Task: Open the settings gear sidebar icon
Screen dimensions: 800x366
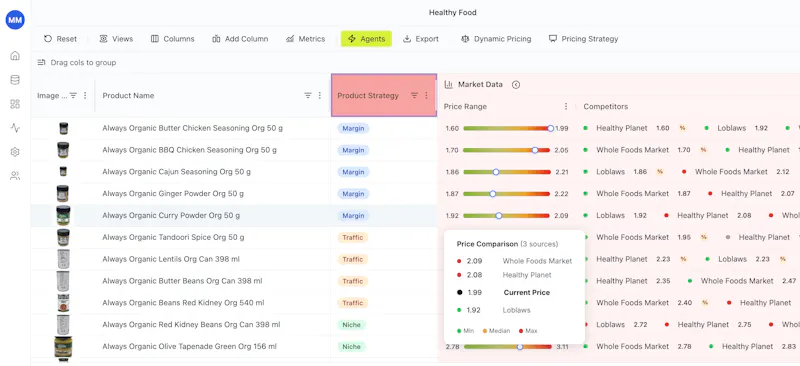Action: coord(15,152)
